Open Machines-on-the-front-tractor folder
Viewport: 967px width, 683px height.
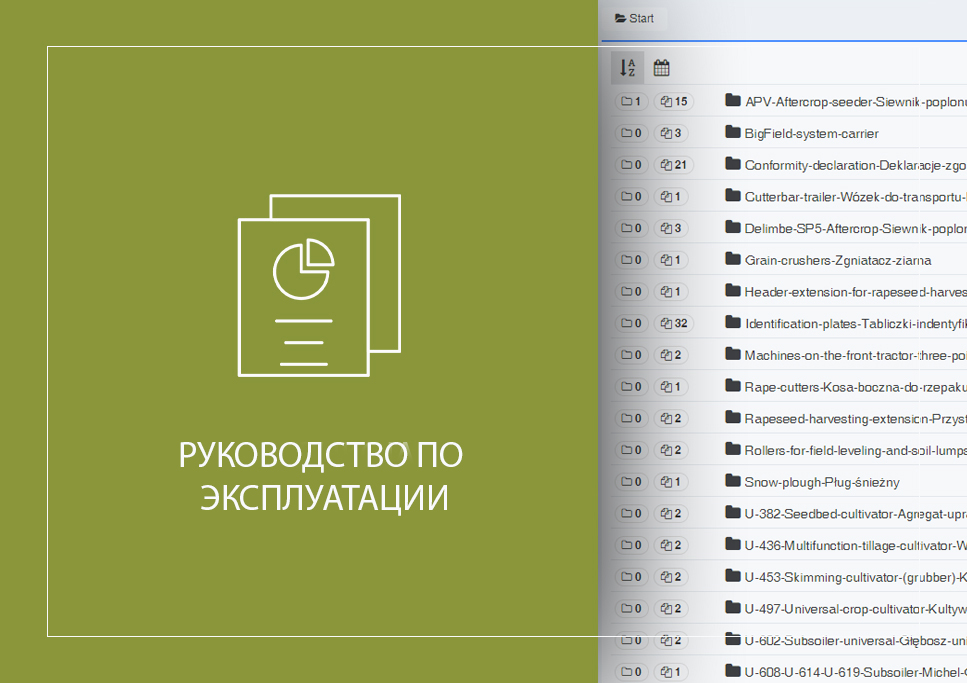pos(855,355)
